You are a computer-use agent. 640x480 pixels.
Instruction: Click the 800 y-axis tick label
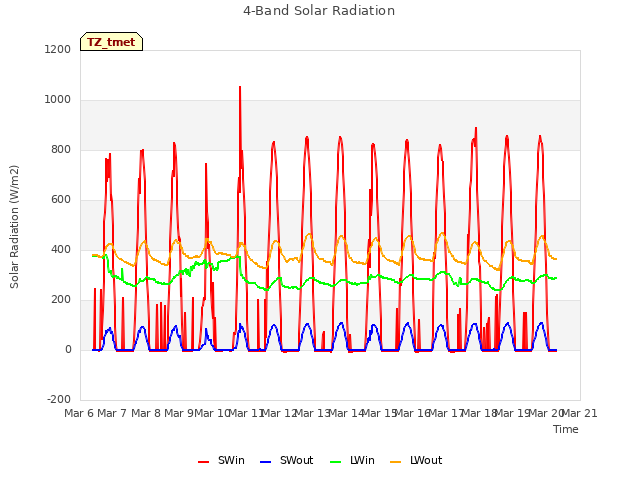61,149
